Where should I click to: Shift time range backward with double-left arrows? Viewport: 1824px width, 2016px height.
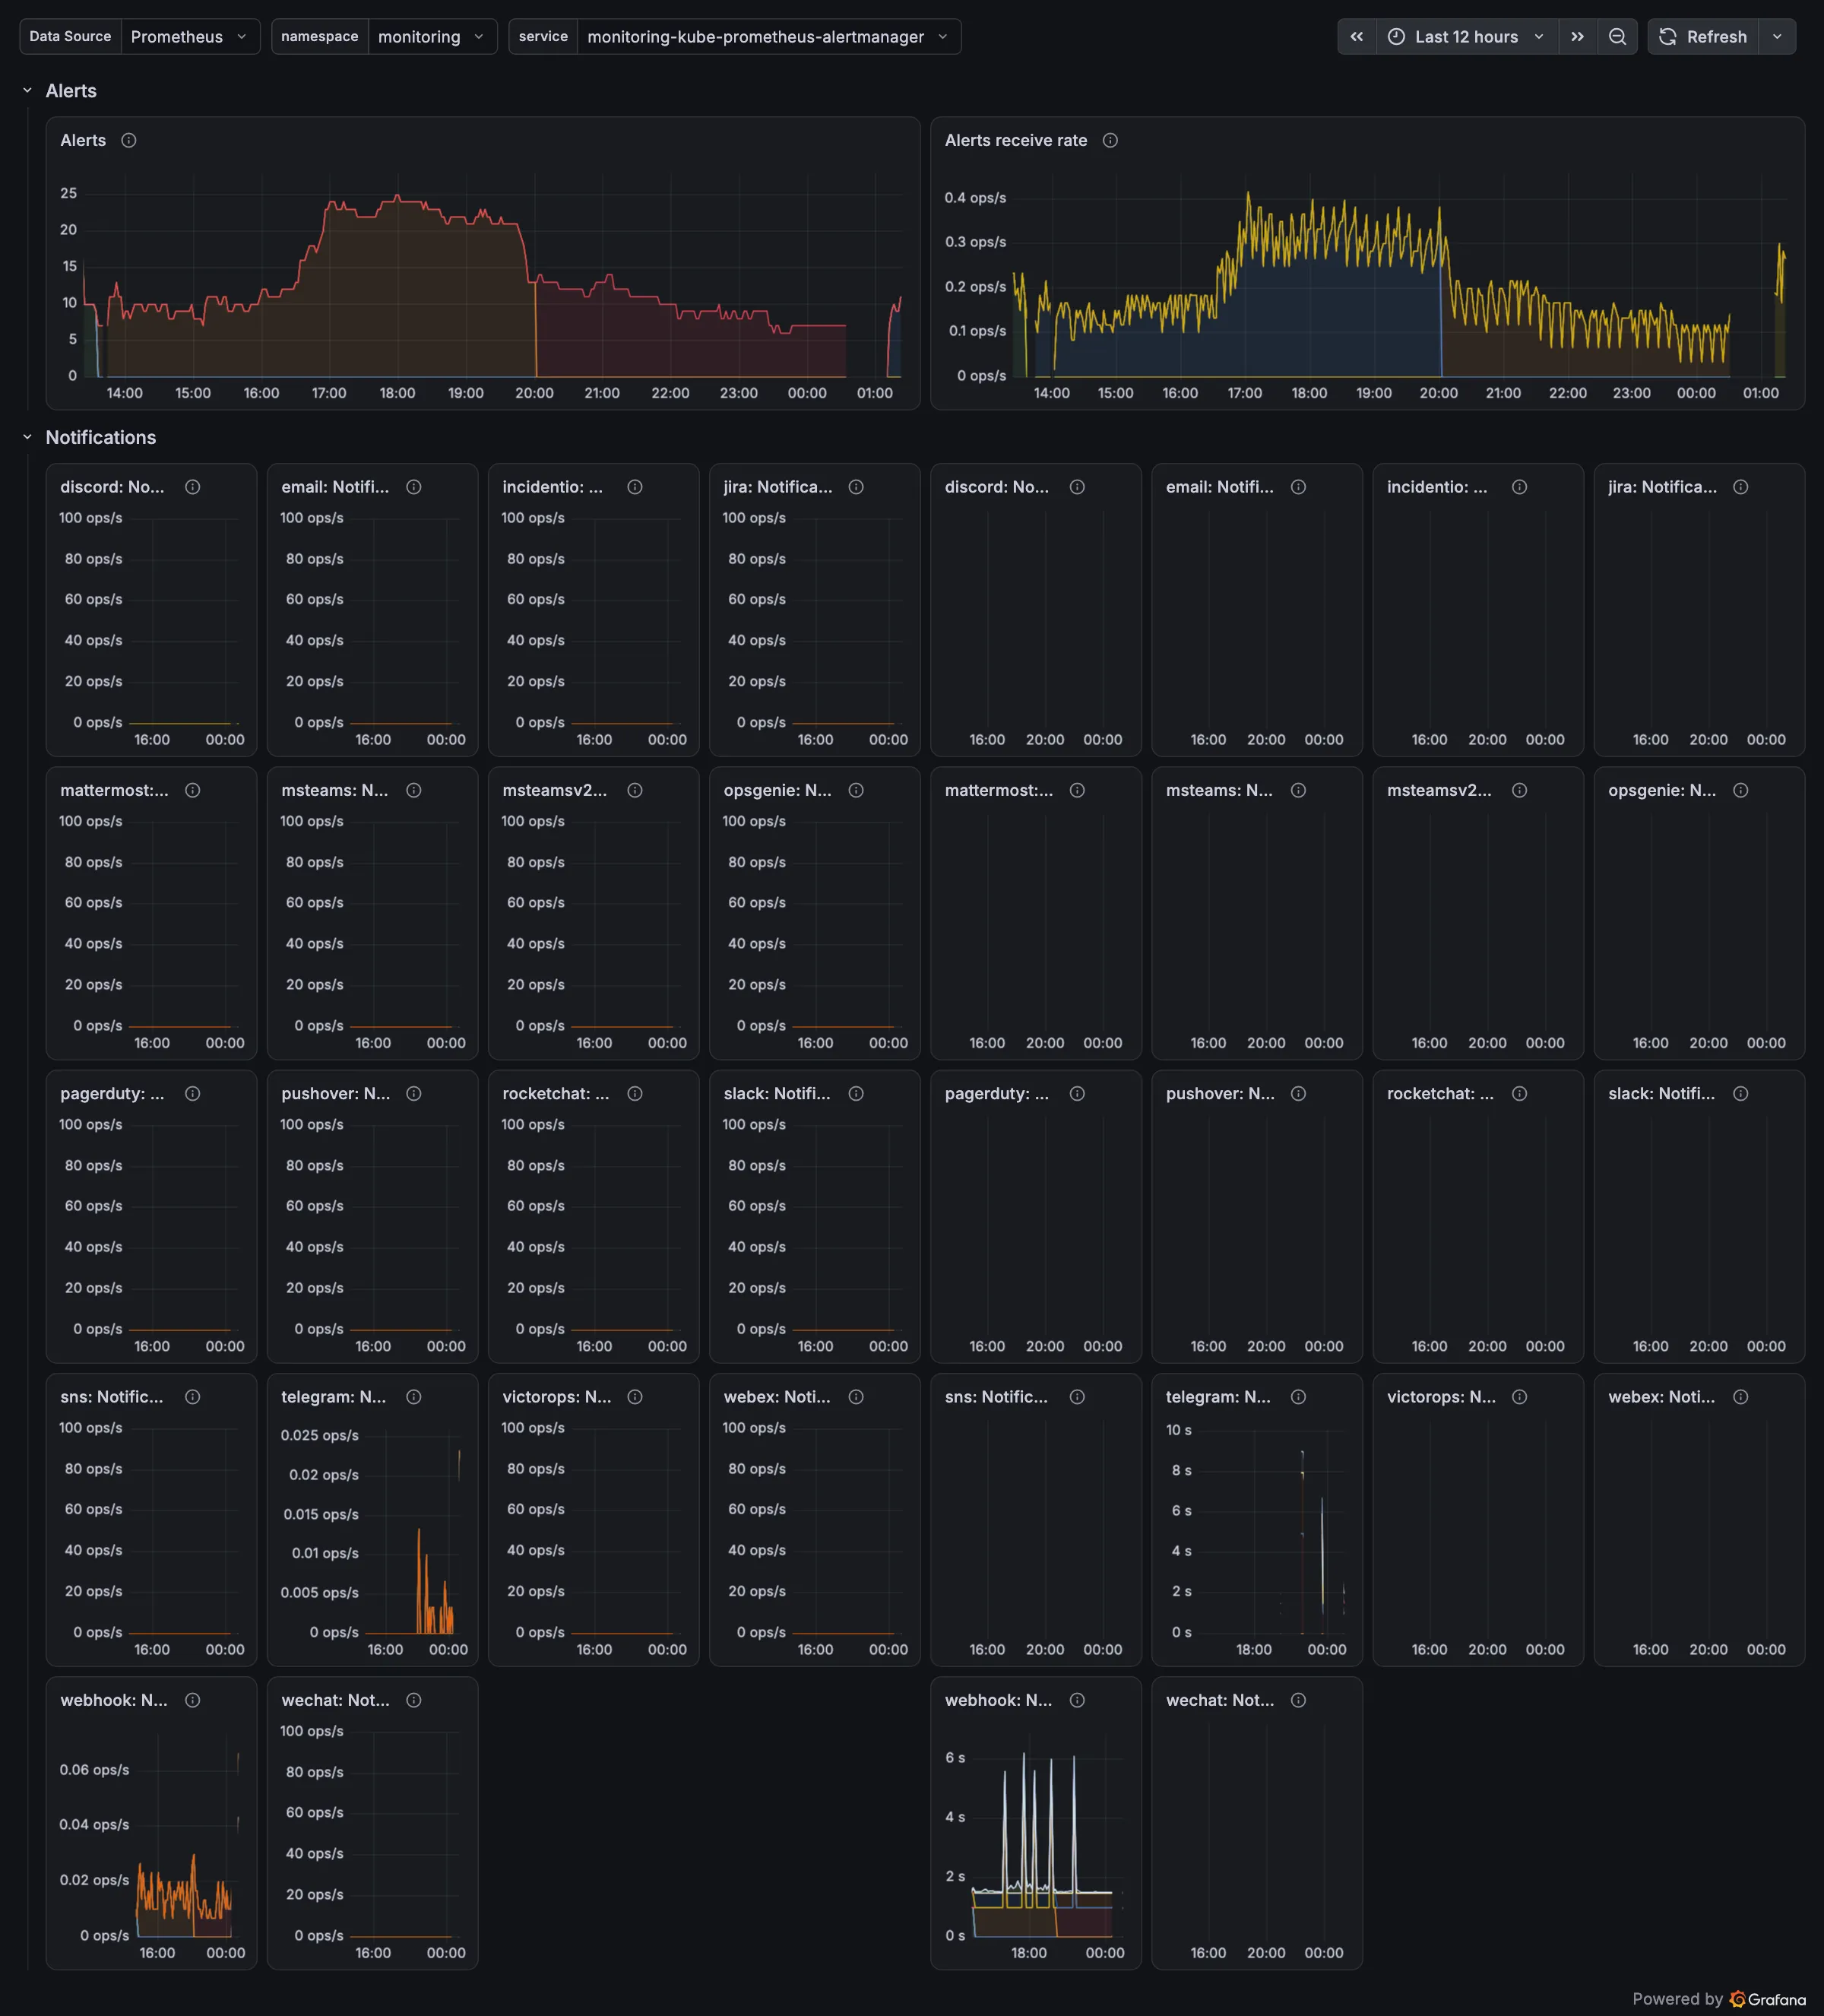[x=1356, y=37]
